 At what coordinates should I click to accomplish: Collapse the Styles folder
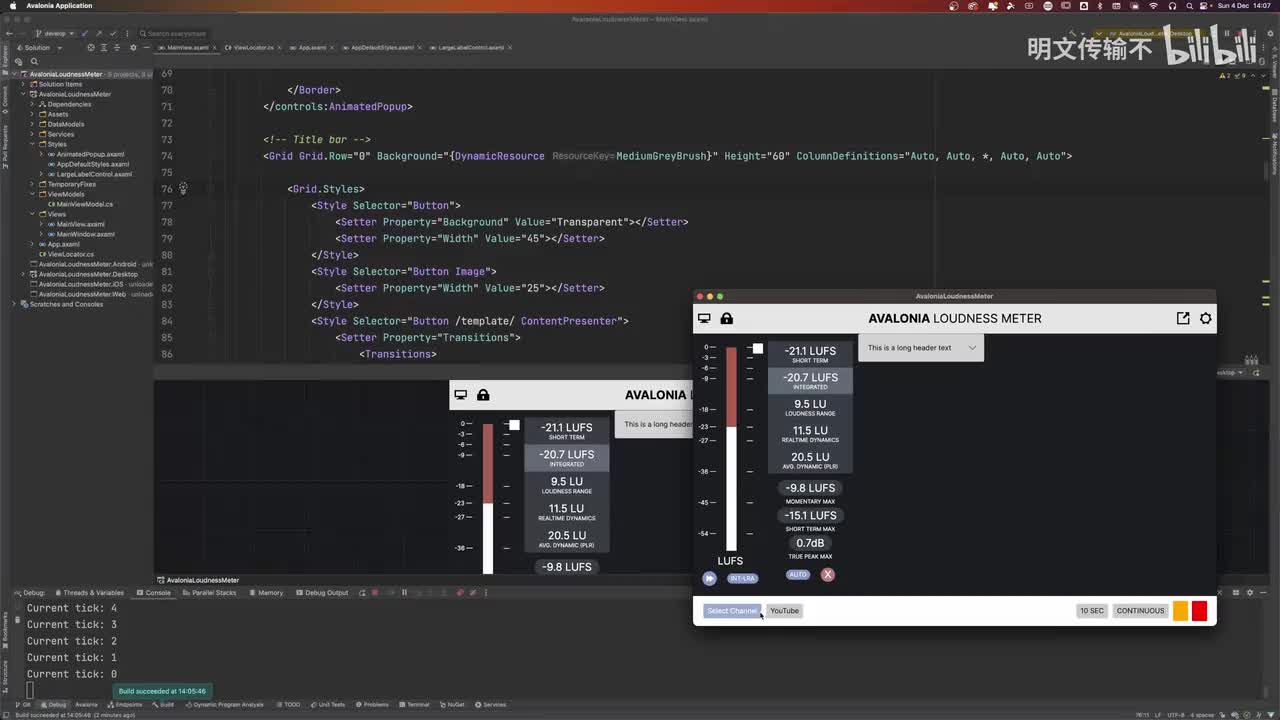[x=32, y=144]
